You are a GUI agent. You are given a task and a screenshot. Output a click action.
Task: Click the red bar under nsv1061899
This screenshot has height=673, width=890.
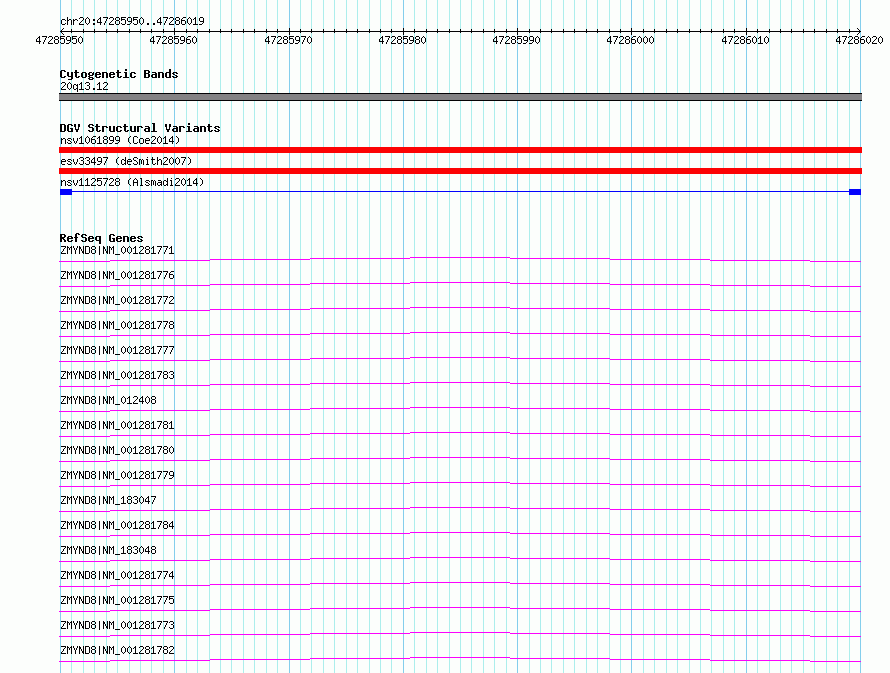pos(460,150)
